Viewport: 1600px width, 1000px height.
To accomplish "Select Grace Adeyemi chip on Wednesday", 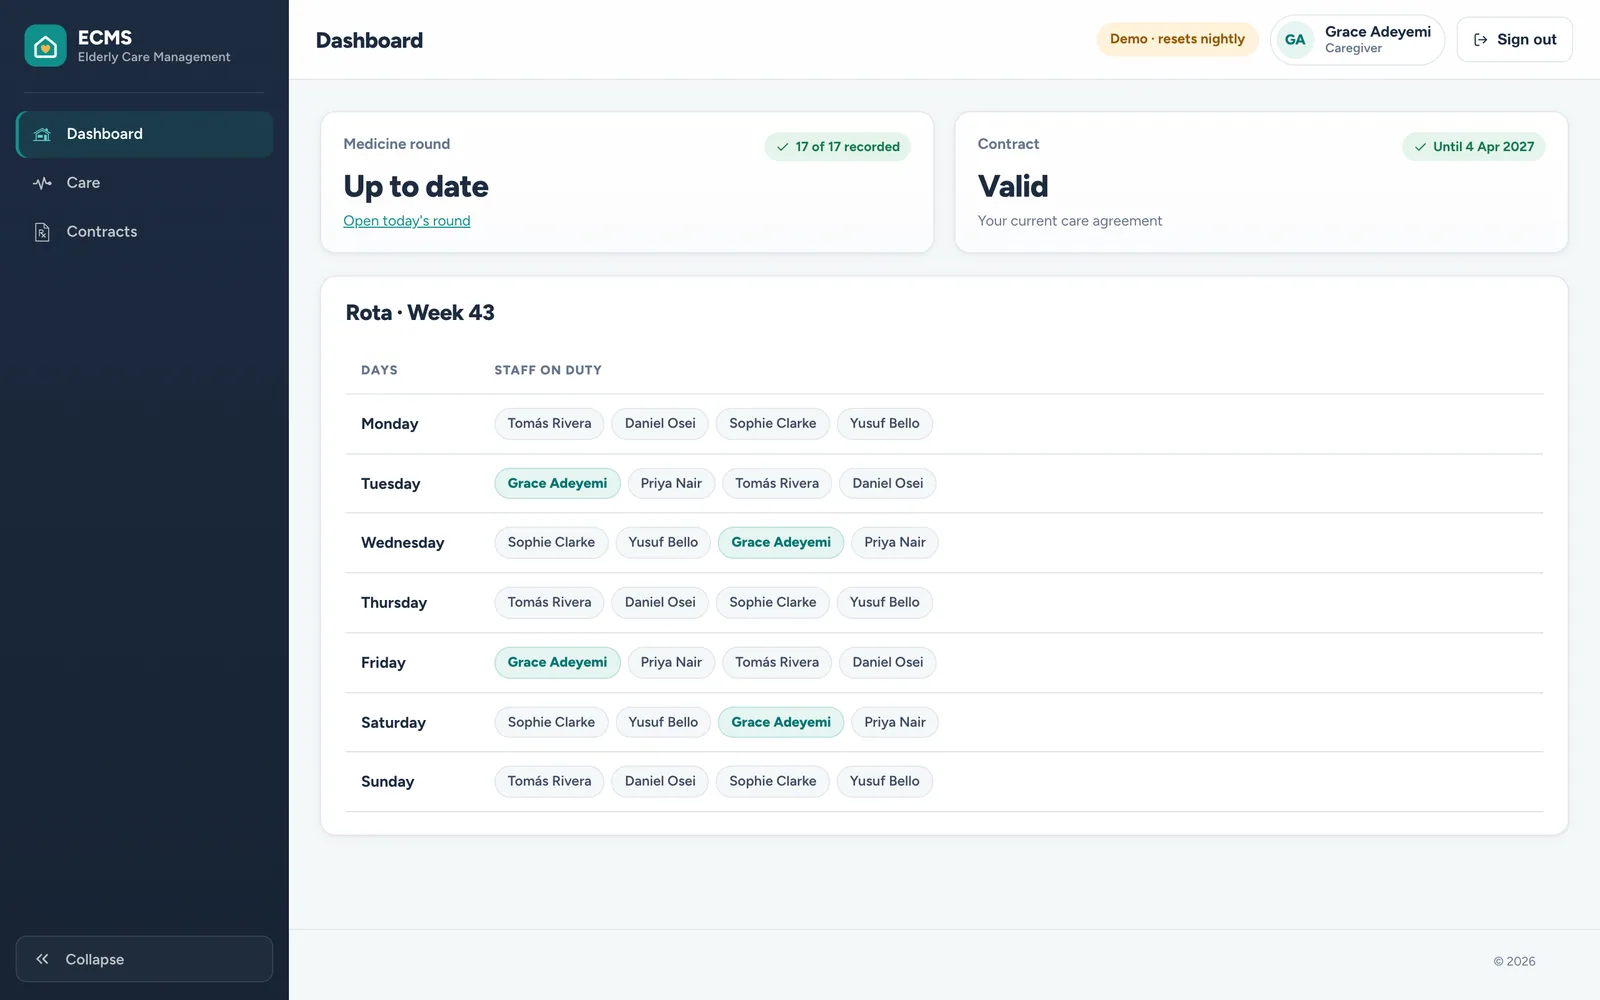I will [x=781, y=543].
